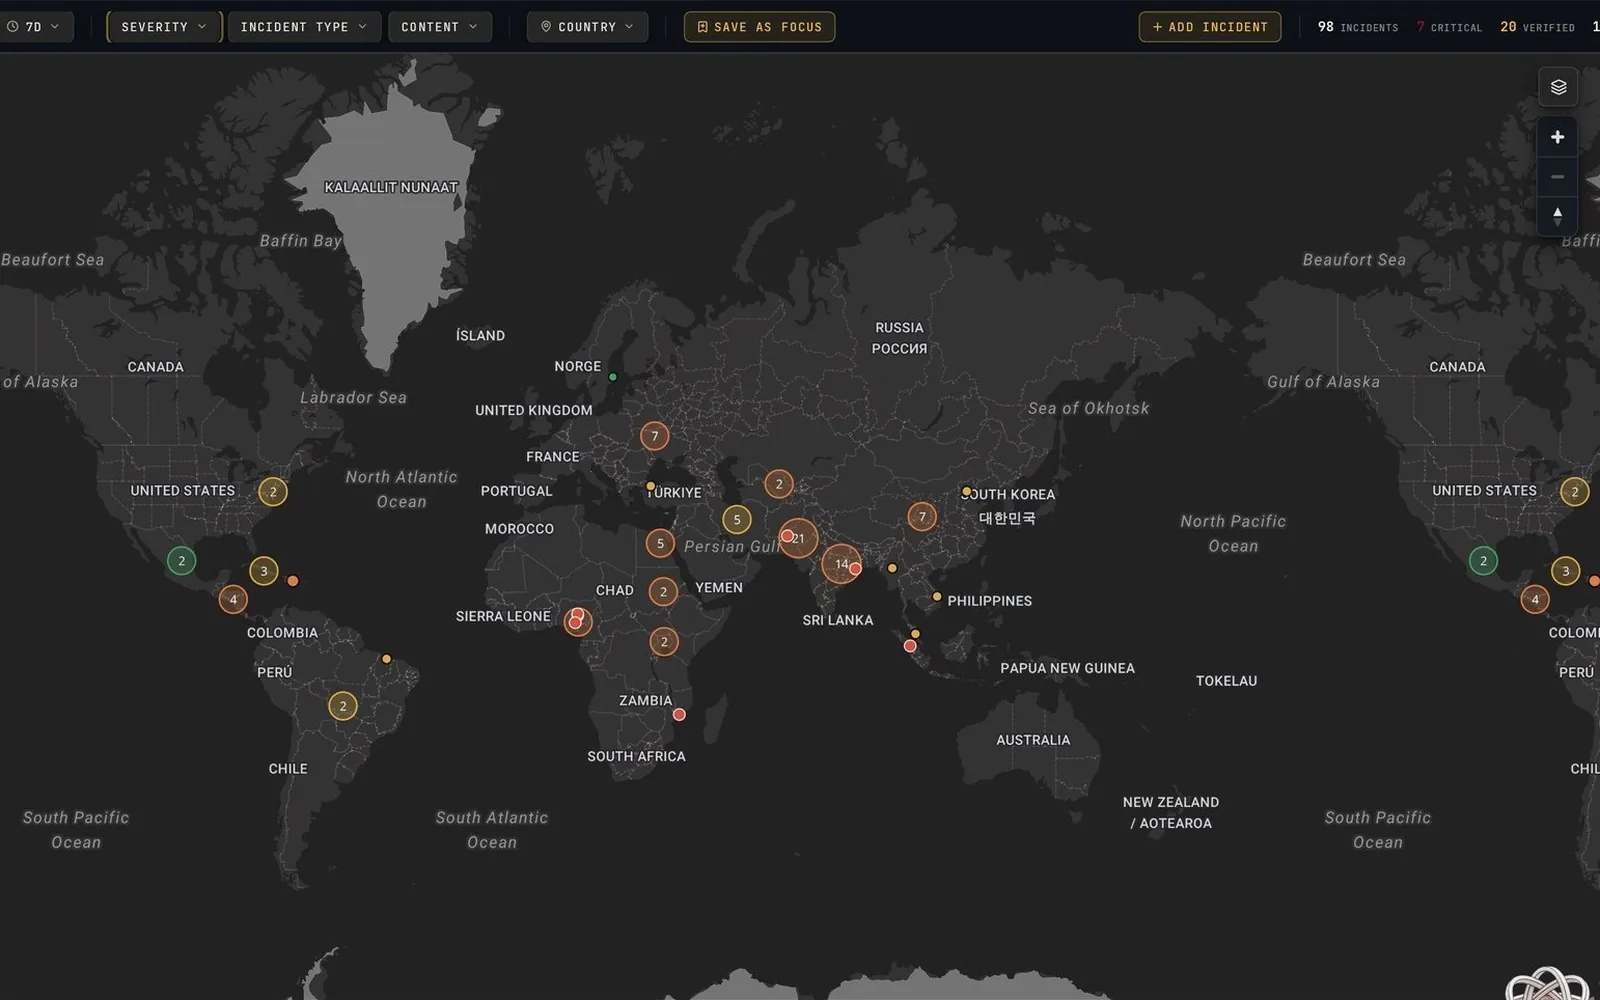The height and width of the screenshot is (1000, 1600).
Task: Click the CHILE label in South America
Action: pos(288,769)
